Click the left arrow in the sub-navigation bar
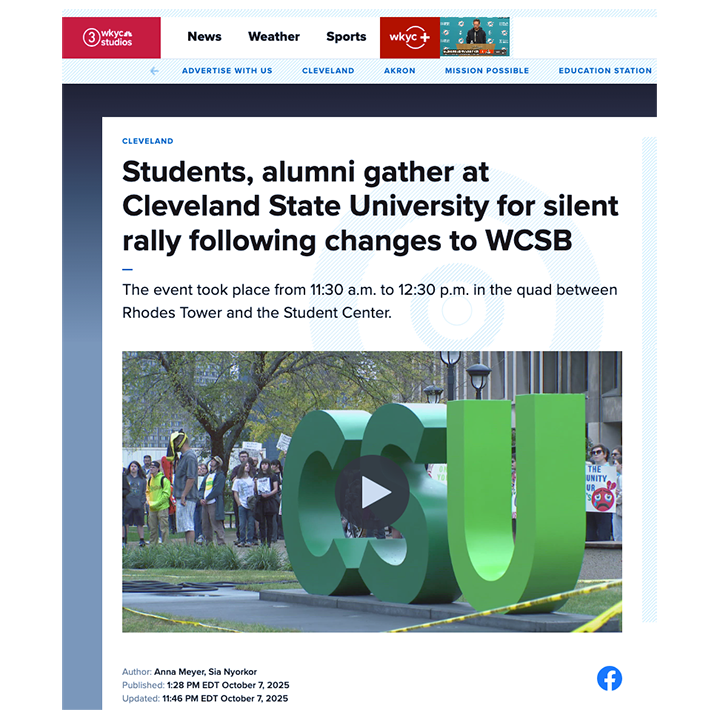 154,71
